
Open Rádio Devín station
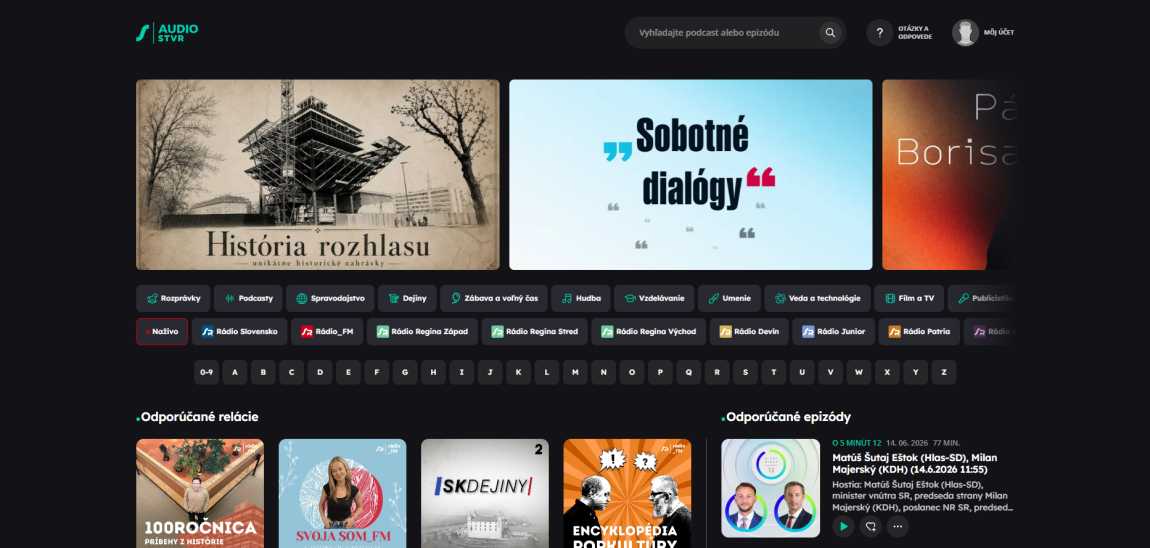(750, 332)
